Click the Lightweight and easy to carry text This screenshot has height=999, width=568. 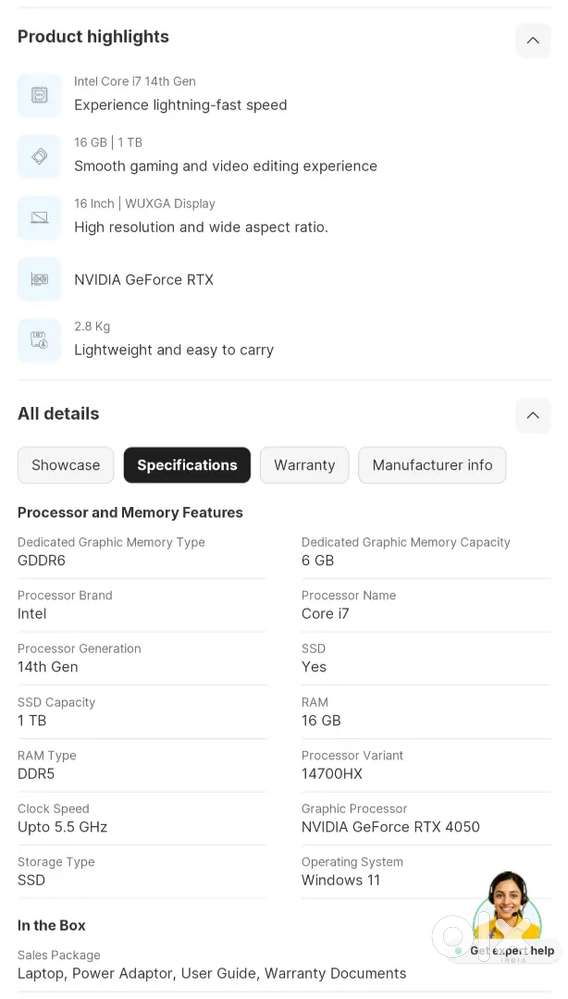click(174, 350)
